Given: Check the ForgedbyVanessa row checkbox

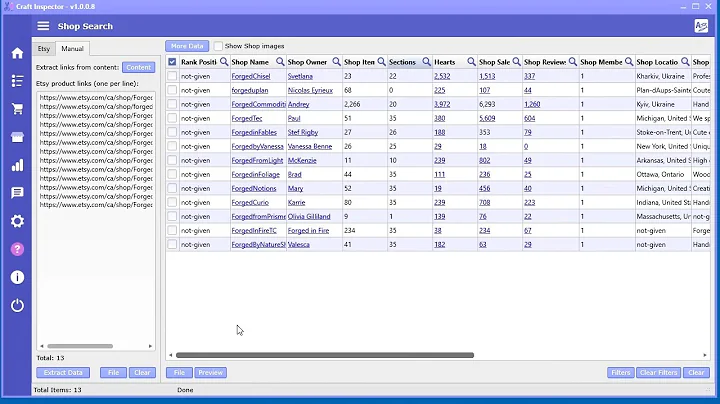Looking at the screenshot, I should [172, 146].
